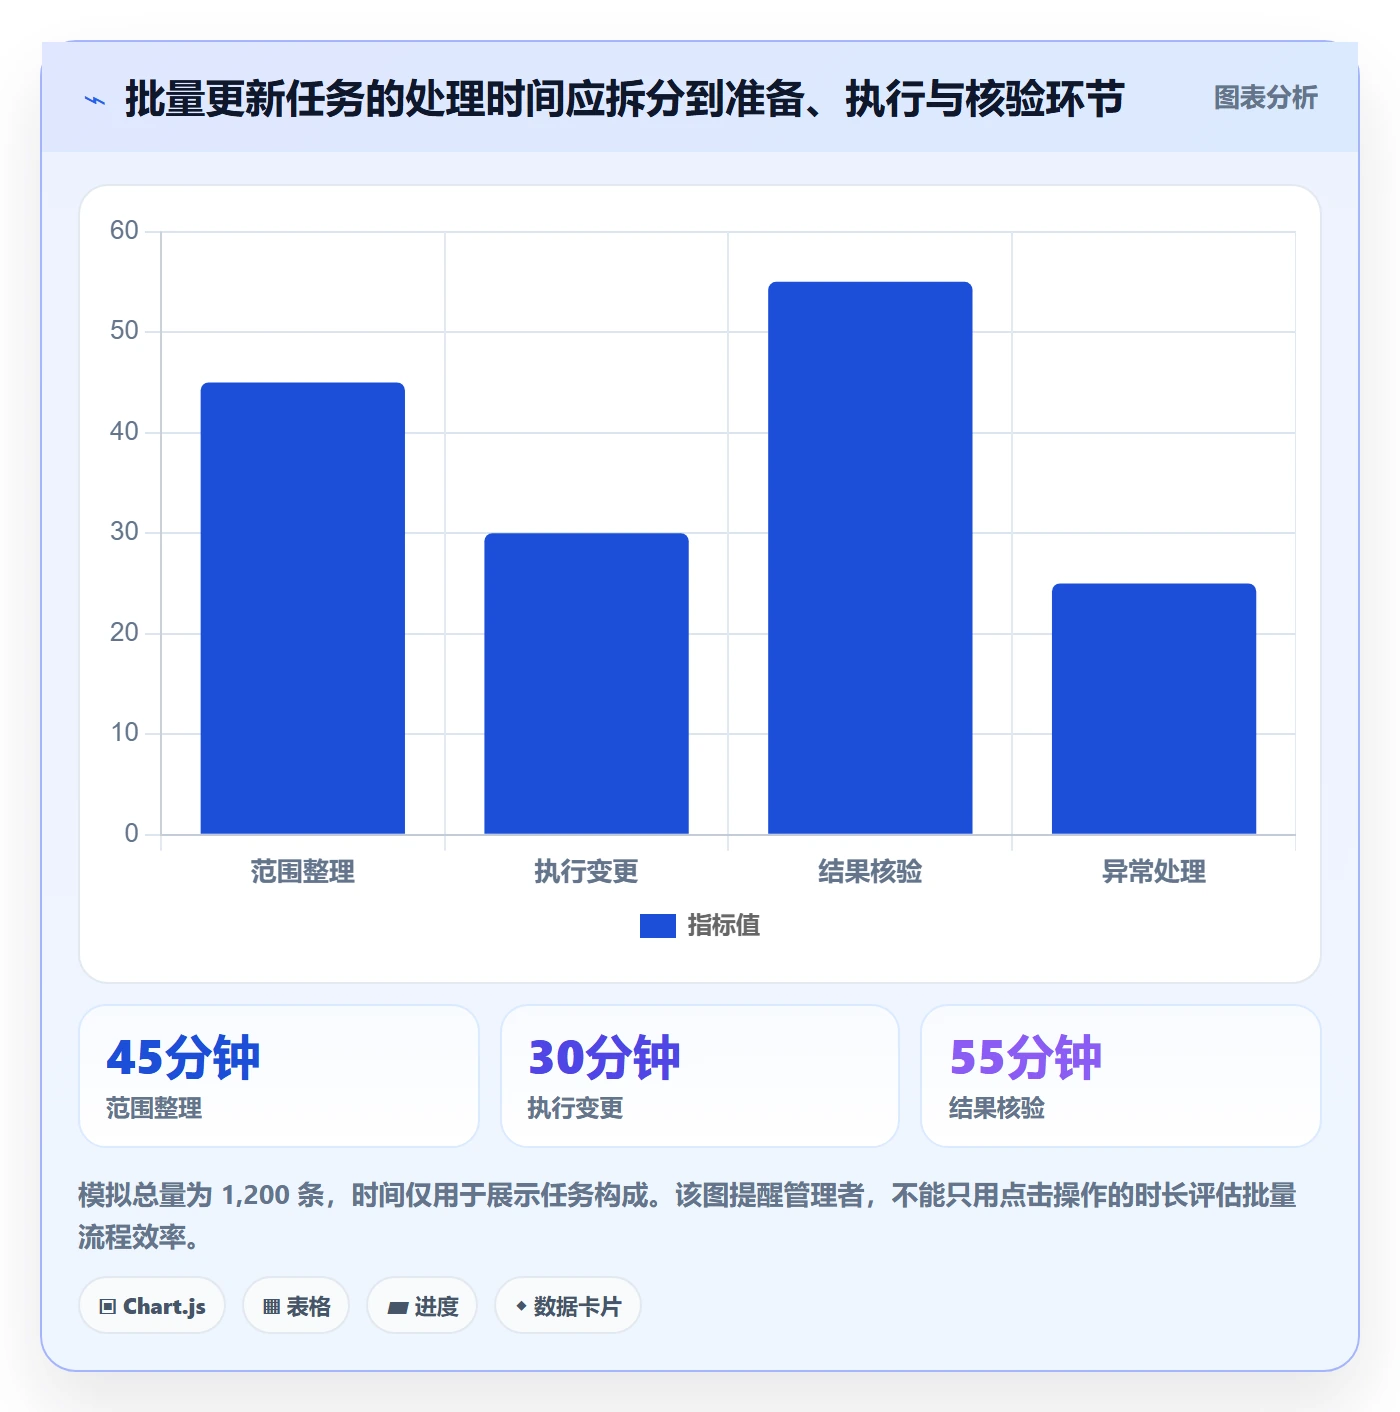Viewport: 1400px width, 1412px height.
Task: Click the Chart.js tag chip
Action: click(152, 1306)
